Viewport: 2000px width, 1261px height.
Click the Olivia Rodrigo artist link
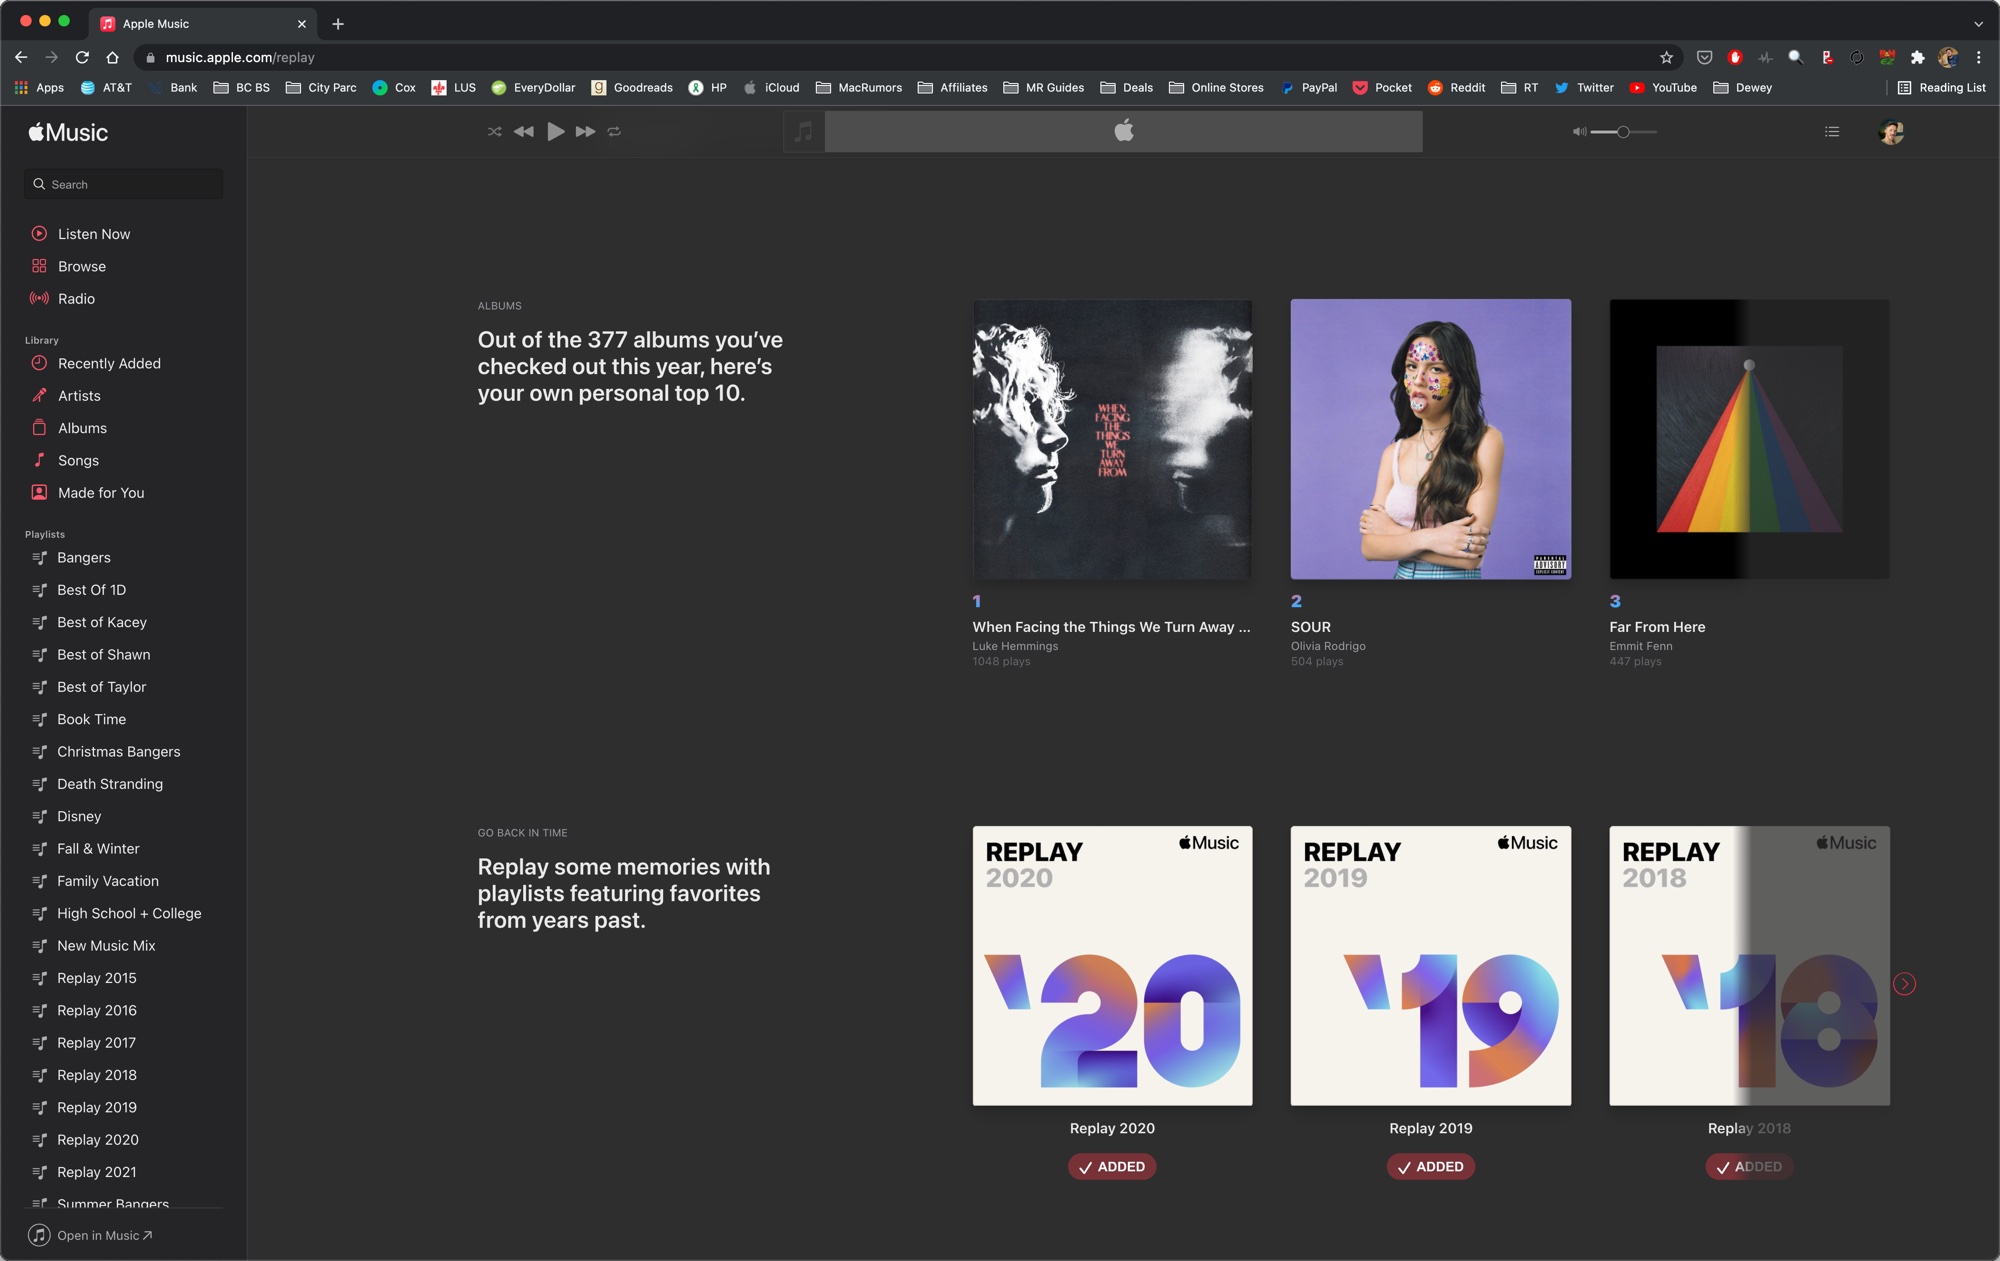pos(1328,646)
